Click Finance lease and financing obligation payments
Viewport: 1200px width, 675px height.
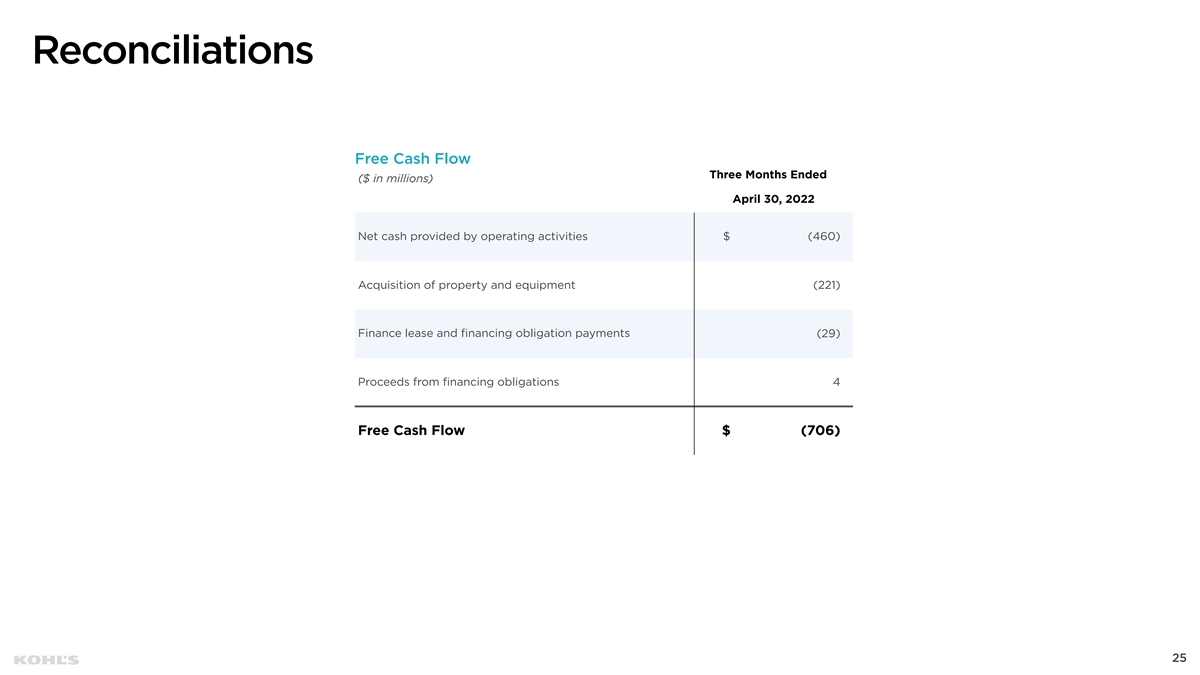pos(493,333)
